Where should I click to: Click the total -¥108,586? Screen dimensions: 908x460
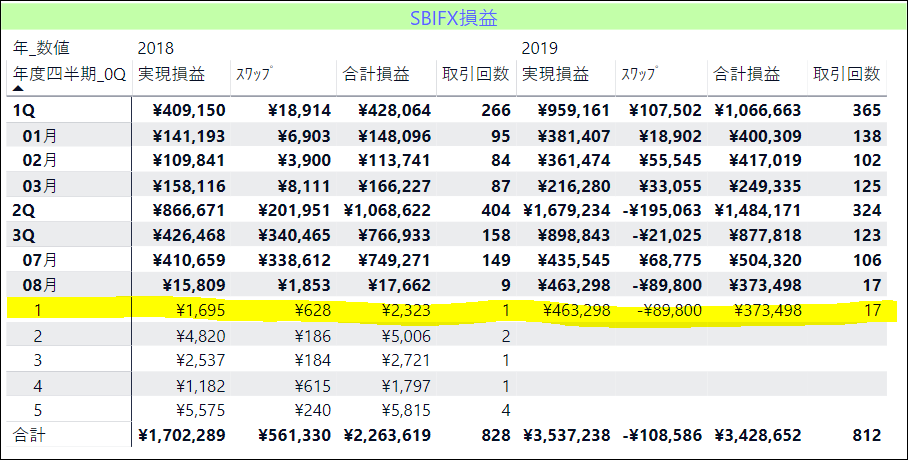pyautogui.click(x=662, y=435)
